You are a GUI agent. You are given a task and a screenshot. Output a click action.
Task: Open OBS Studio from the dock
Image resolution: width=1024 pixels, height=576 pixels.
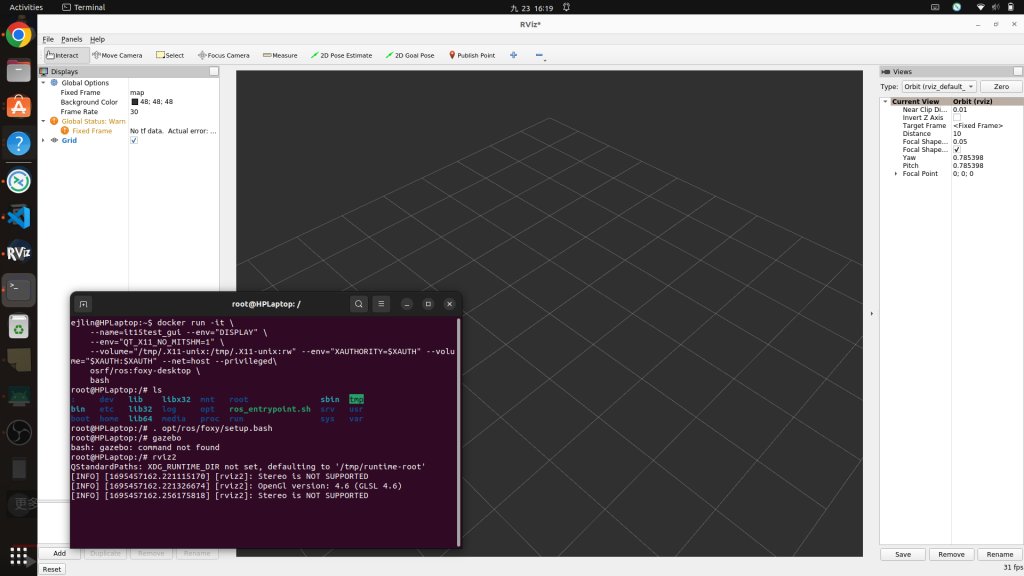pos(18,433)
